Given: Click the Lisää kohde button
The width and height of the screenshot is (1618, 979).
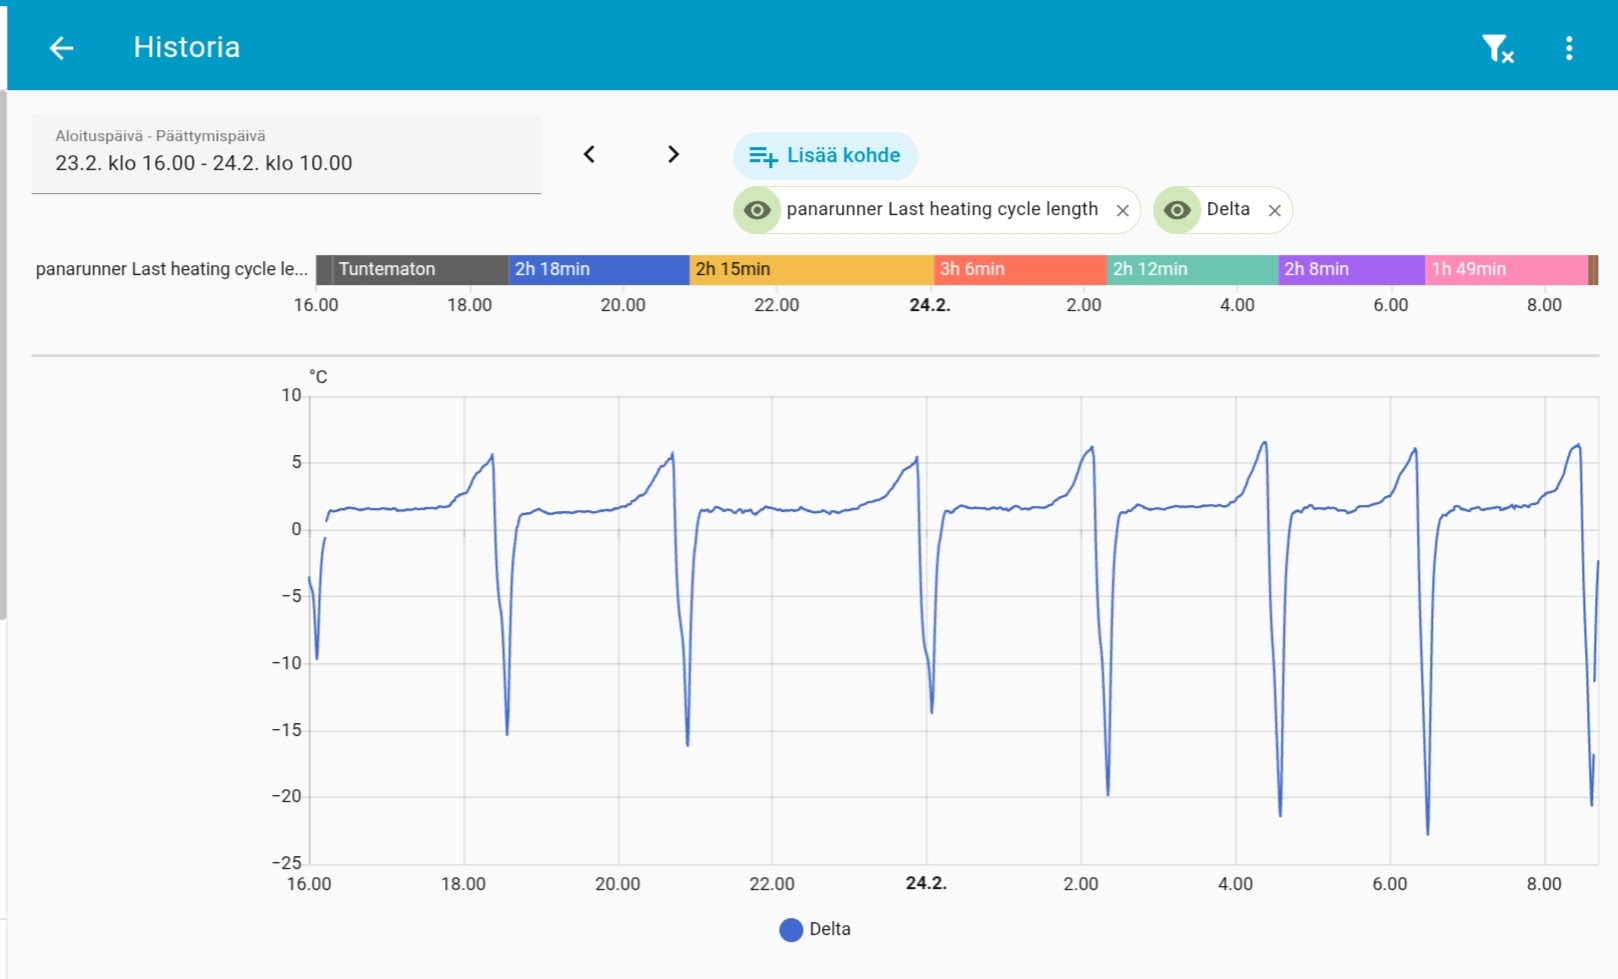Looking at the screenshot, I should point(825,156).
